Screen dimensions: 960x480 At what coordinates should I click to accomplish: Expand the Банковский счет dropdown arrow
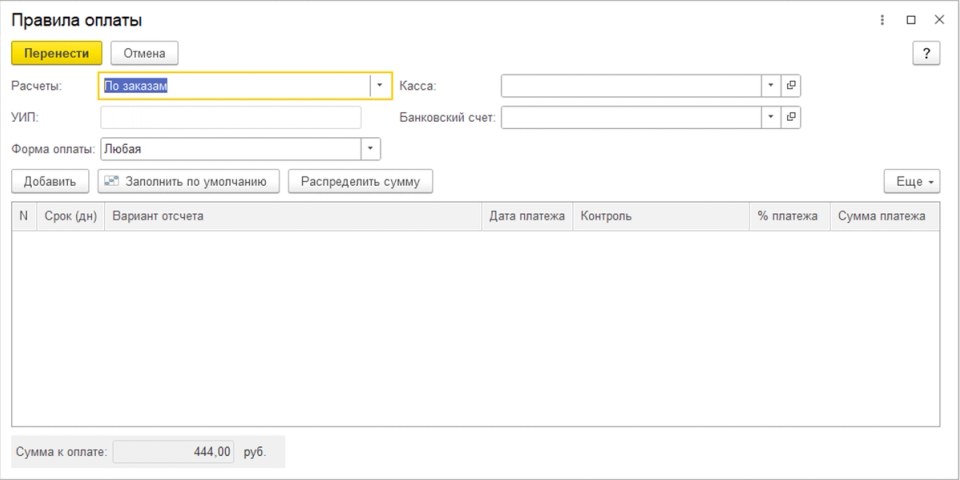771,116
